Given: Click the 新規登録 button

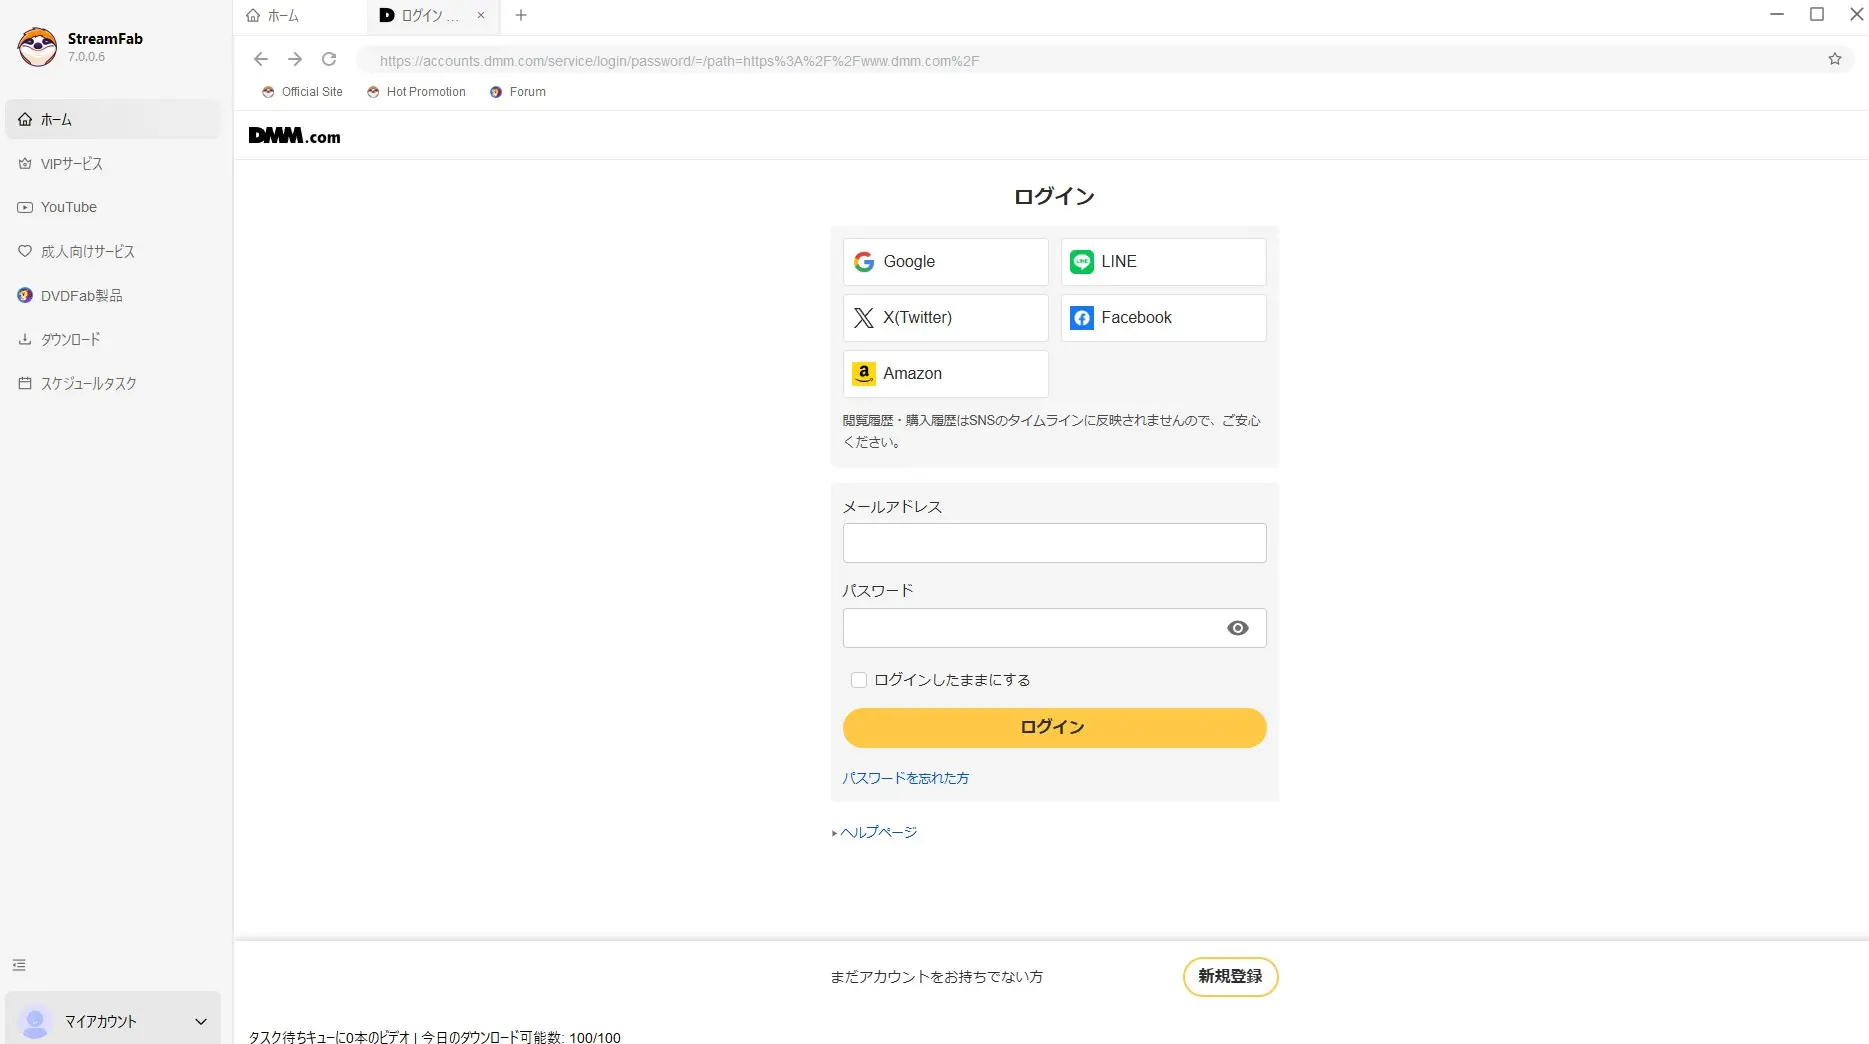Looking at the screenshot, I should pos(1230,977).
